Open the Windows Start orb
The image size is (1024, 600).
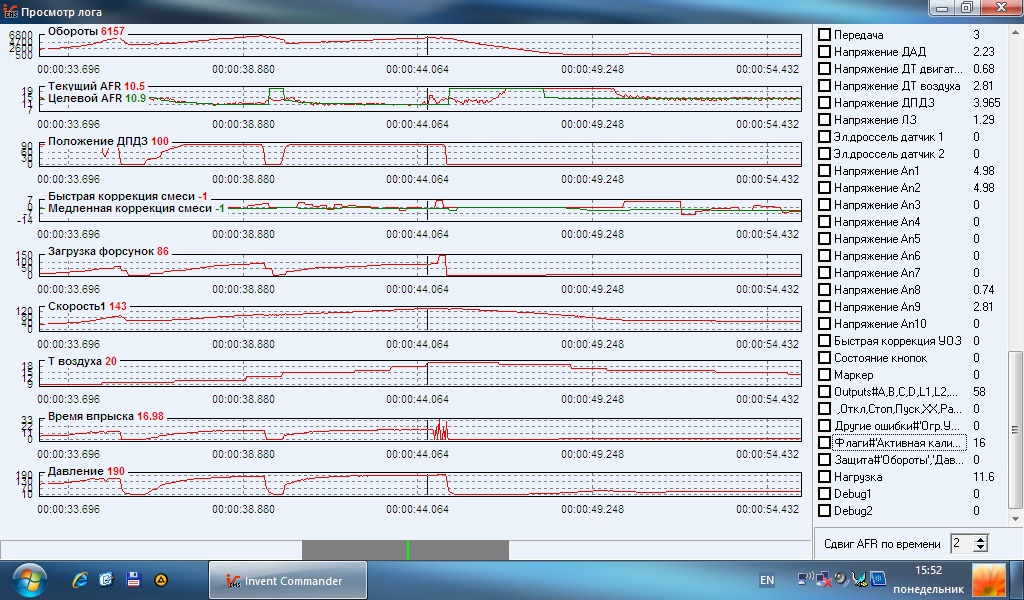click(30, 580)
